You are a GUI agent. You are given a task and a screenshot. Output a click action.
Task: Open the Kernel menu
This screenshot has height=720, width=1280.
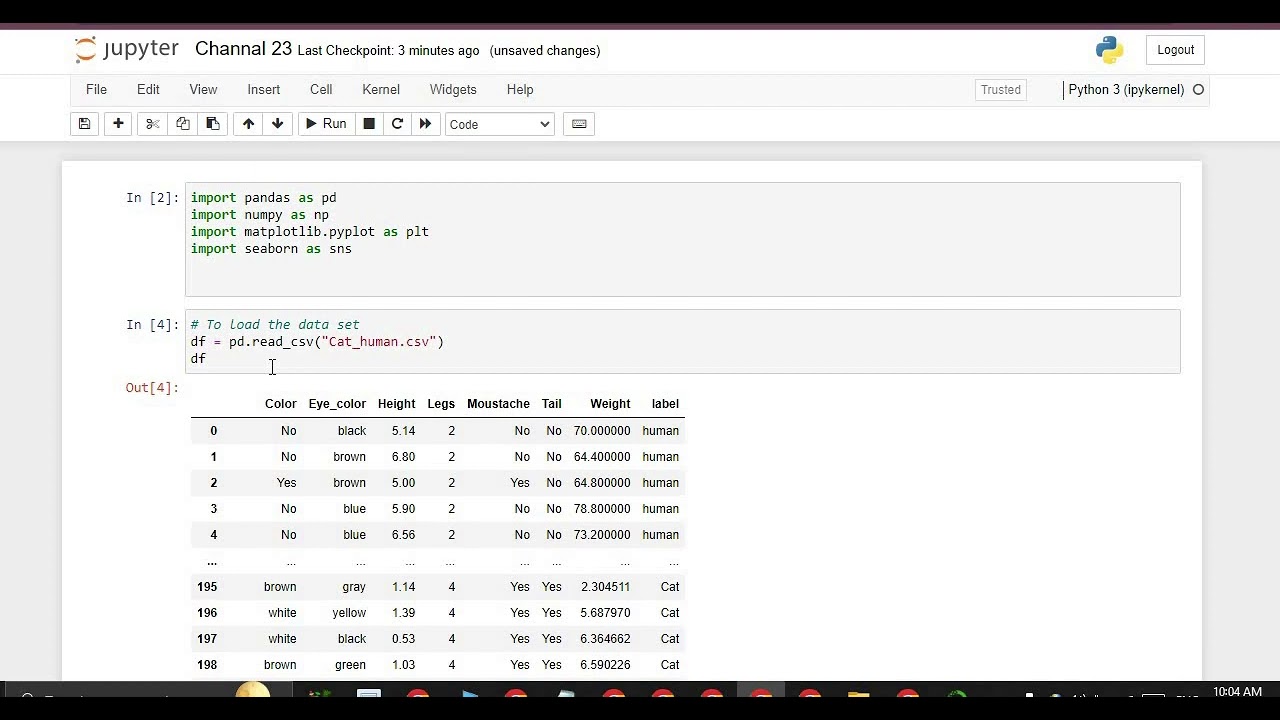click(x=381, y=90)
